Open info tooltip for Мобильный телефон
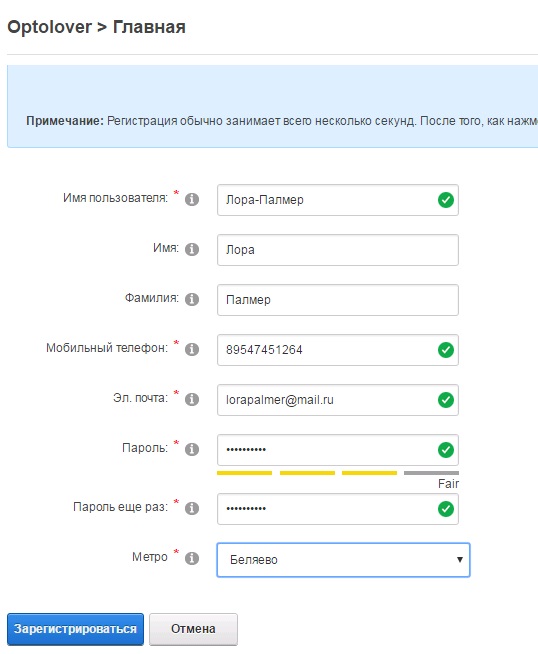 click(x=191, y=349)
